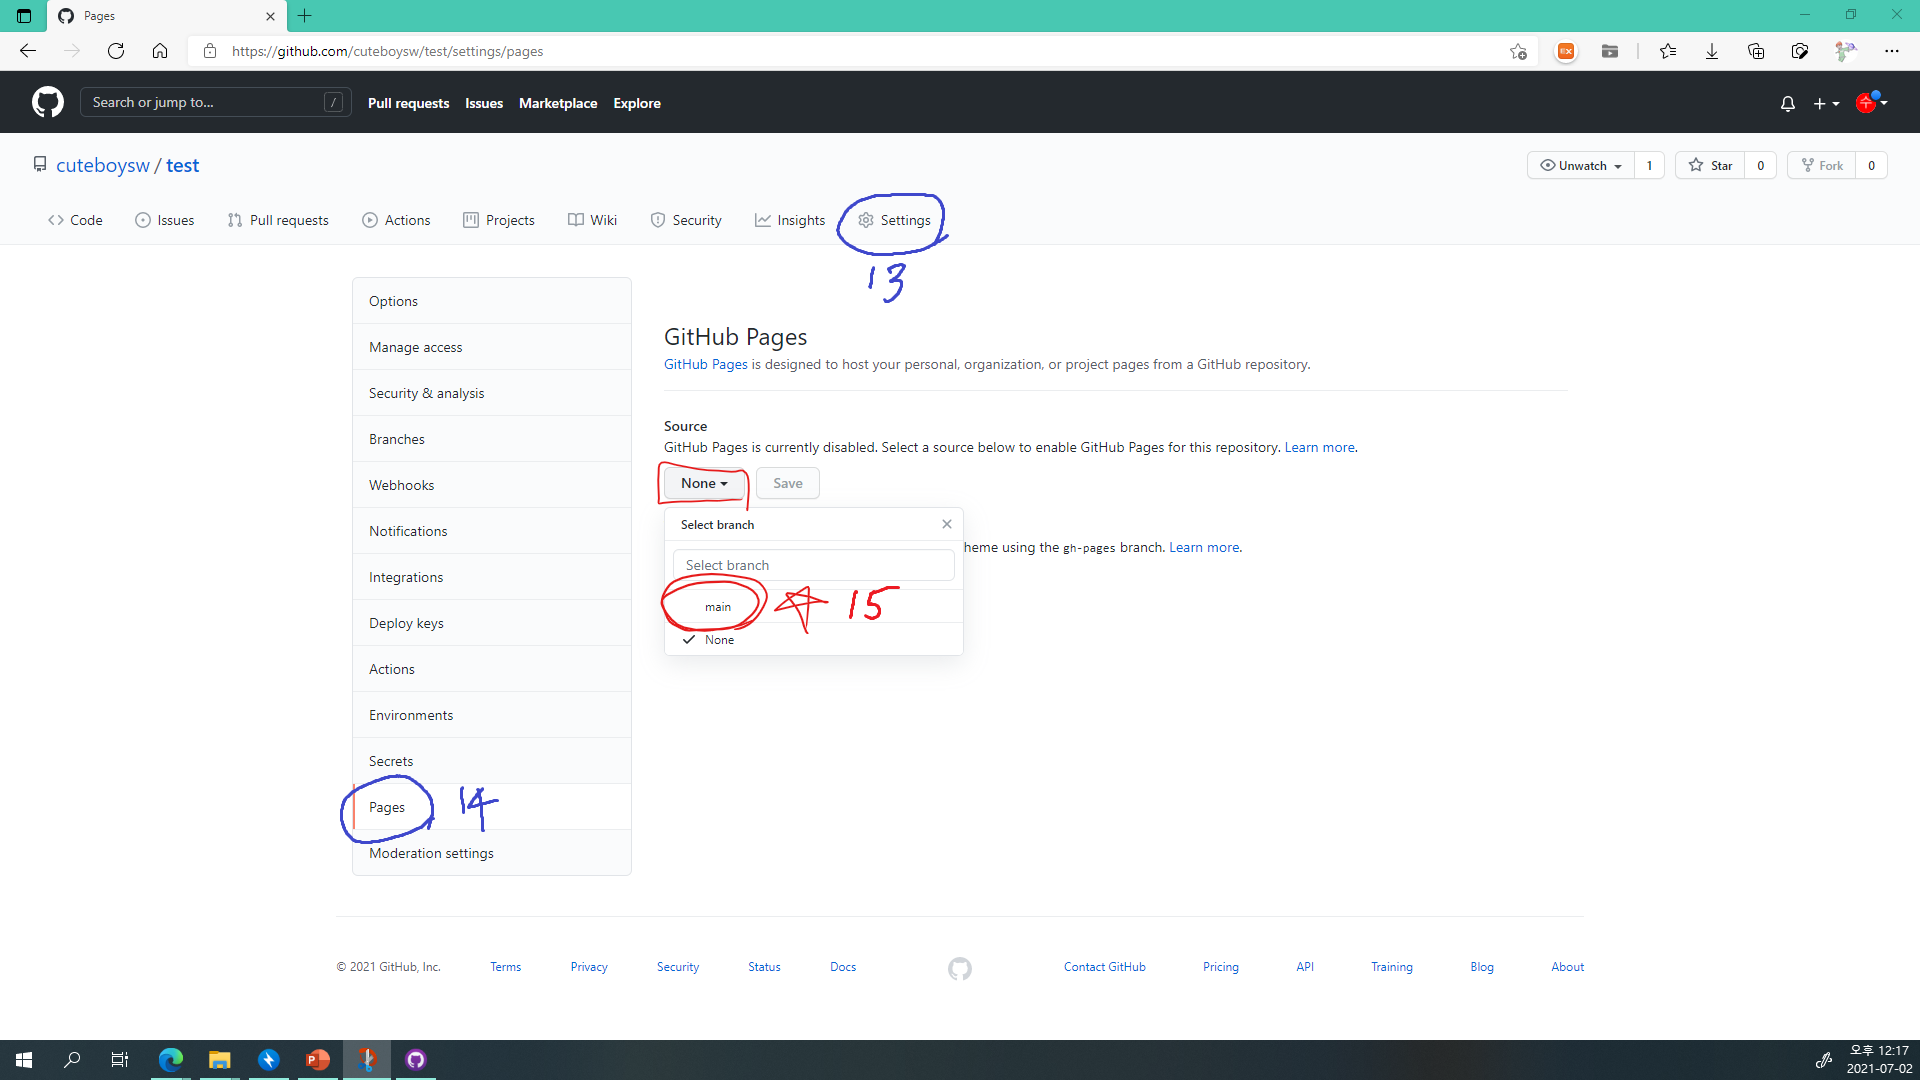Open the Pull requests repository tab

tap(278, 220)
